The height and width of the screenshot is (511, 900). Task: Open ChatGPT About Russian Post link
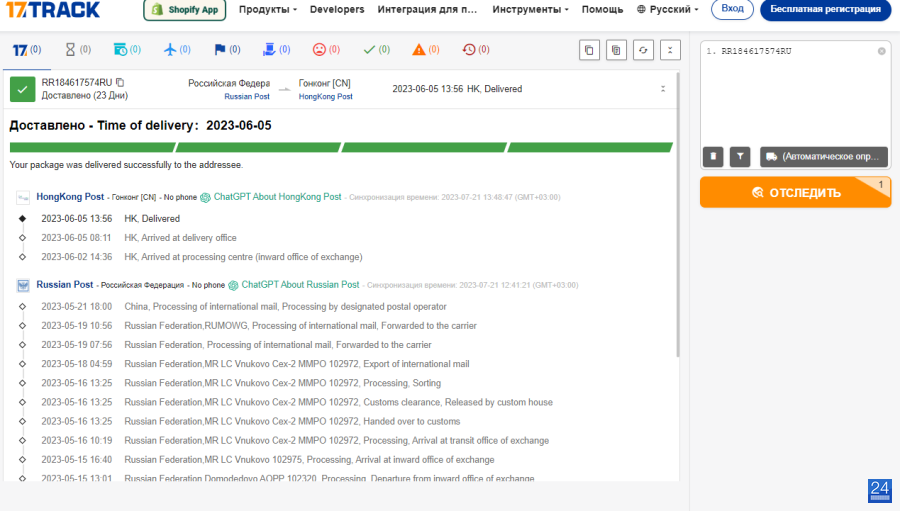[x=300, y=284]
